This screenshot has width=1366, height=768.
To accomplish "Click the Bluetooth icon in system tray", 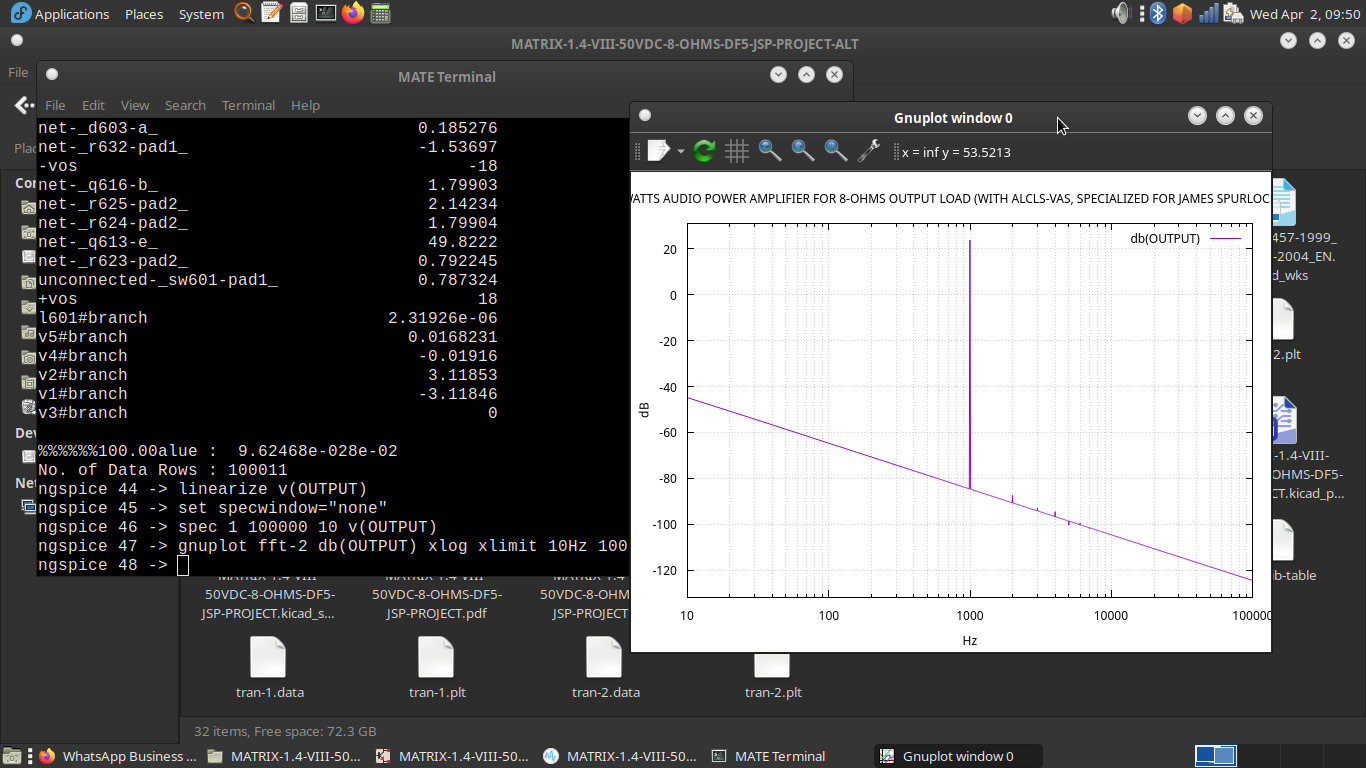I will pos(1158,13).
